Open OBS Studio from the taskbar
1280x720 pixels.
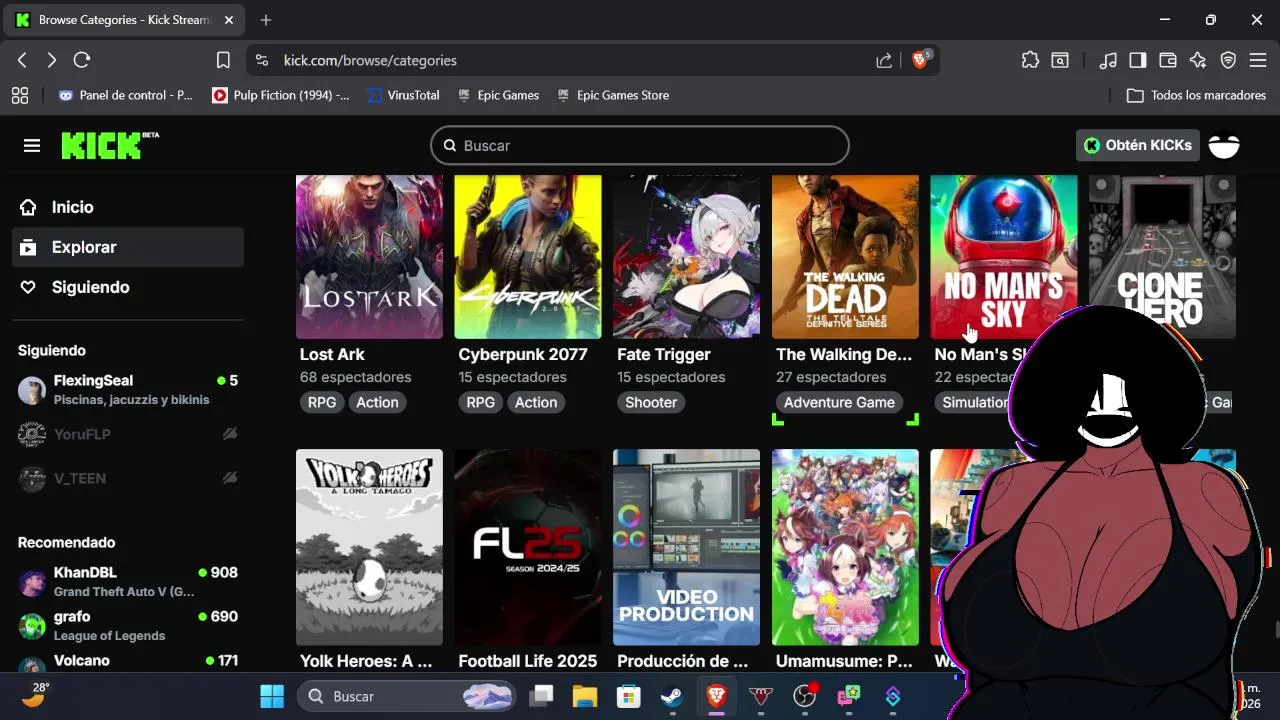coord(805,696)
